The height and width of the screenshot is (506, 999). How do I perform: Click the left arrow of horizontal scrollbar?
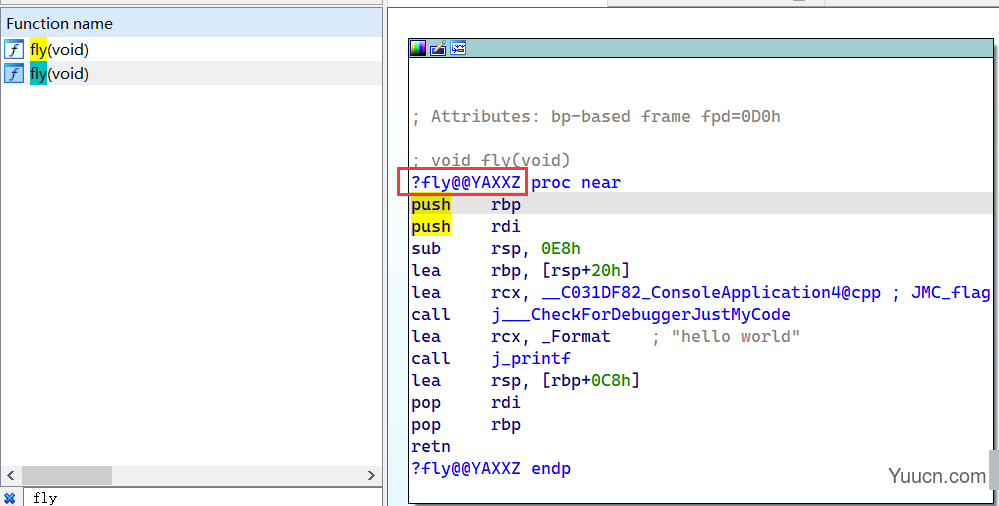(x=11, y=475)
